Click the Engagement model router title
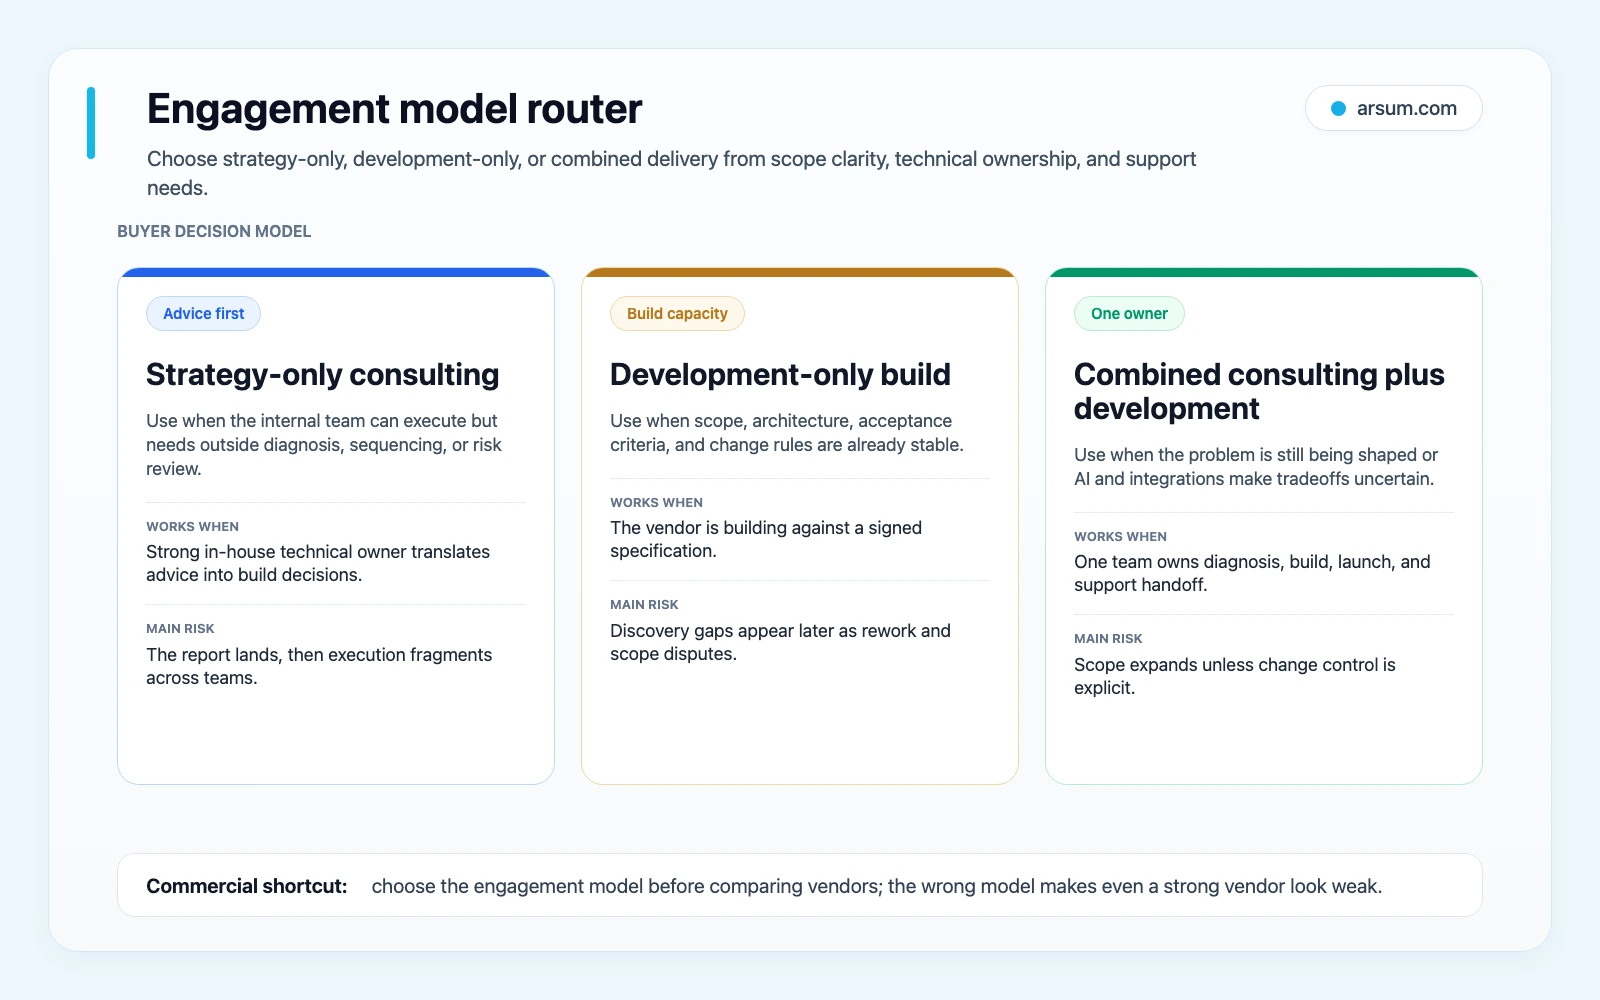Image resolution: width=1600 pixels, height=1000 pixels. pos(394,109)
